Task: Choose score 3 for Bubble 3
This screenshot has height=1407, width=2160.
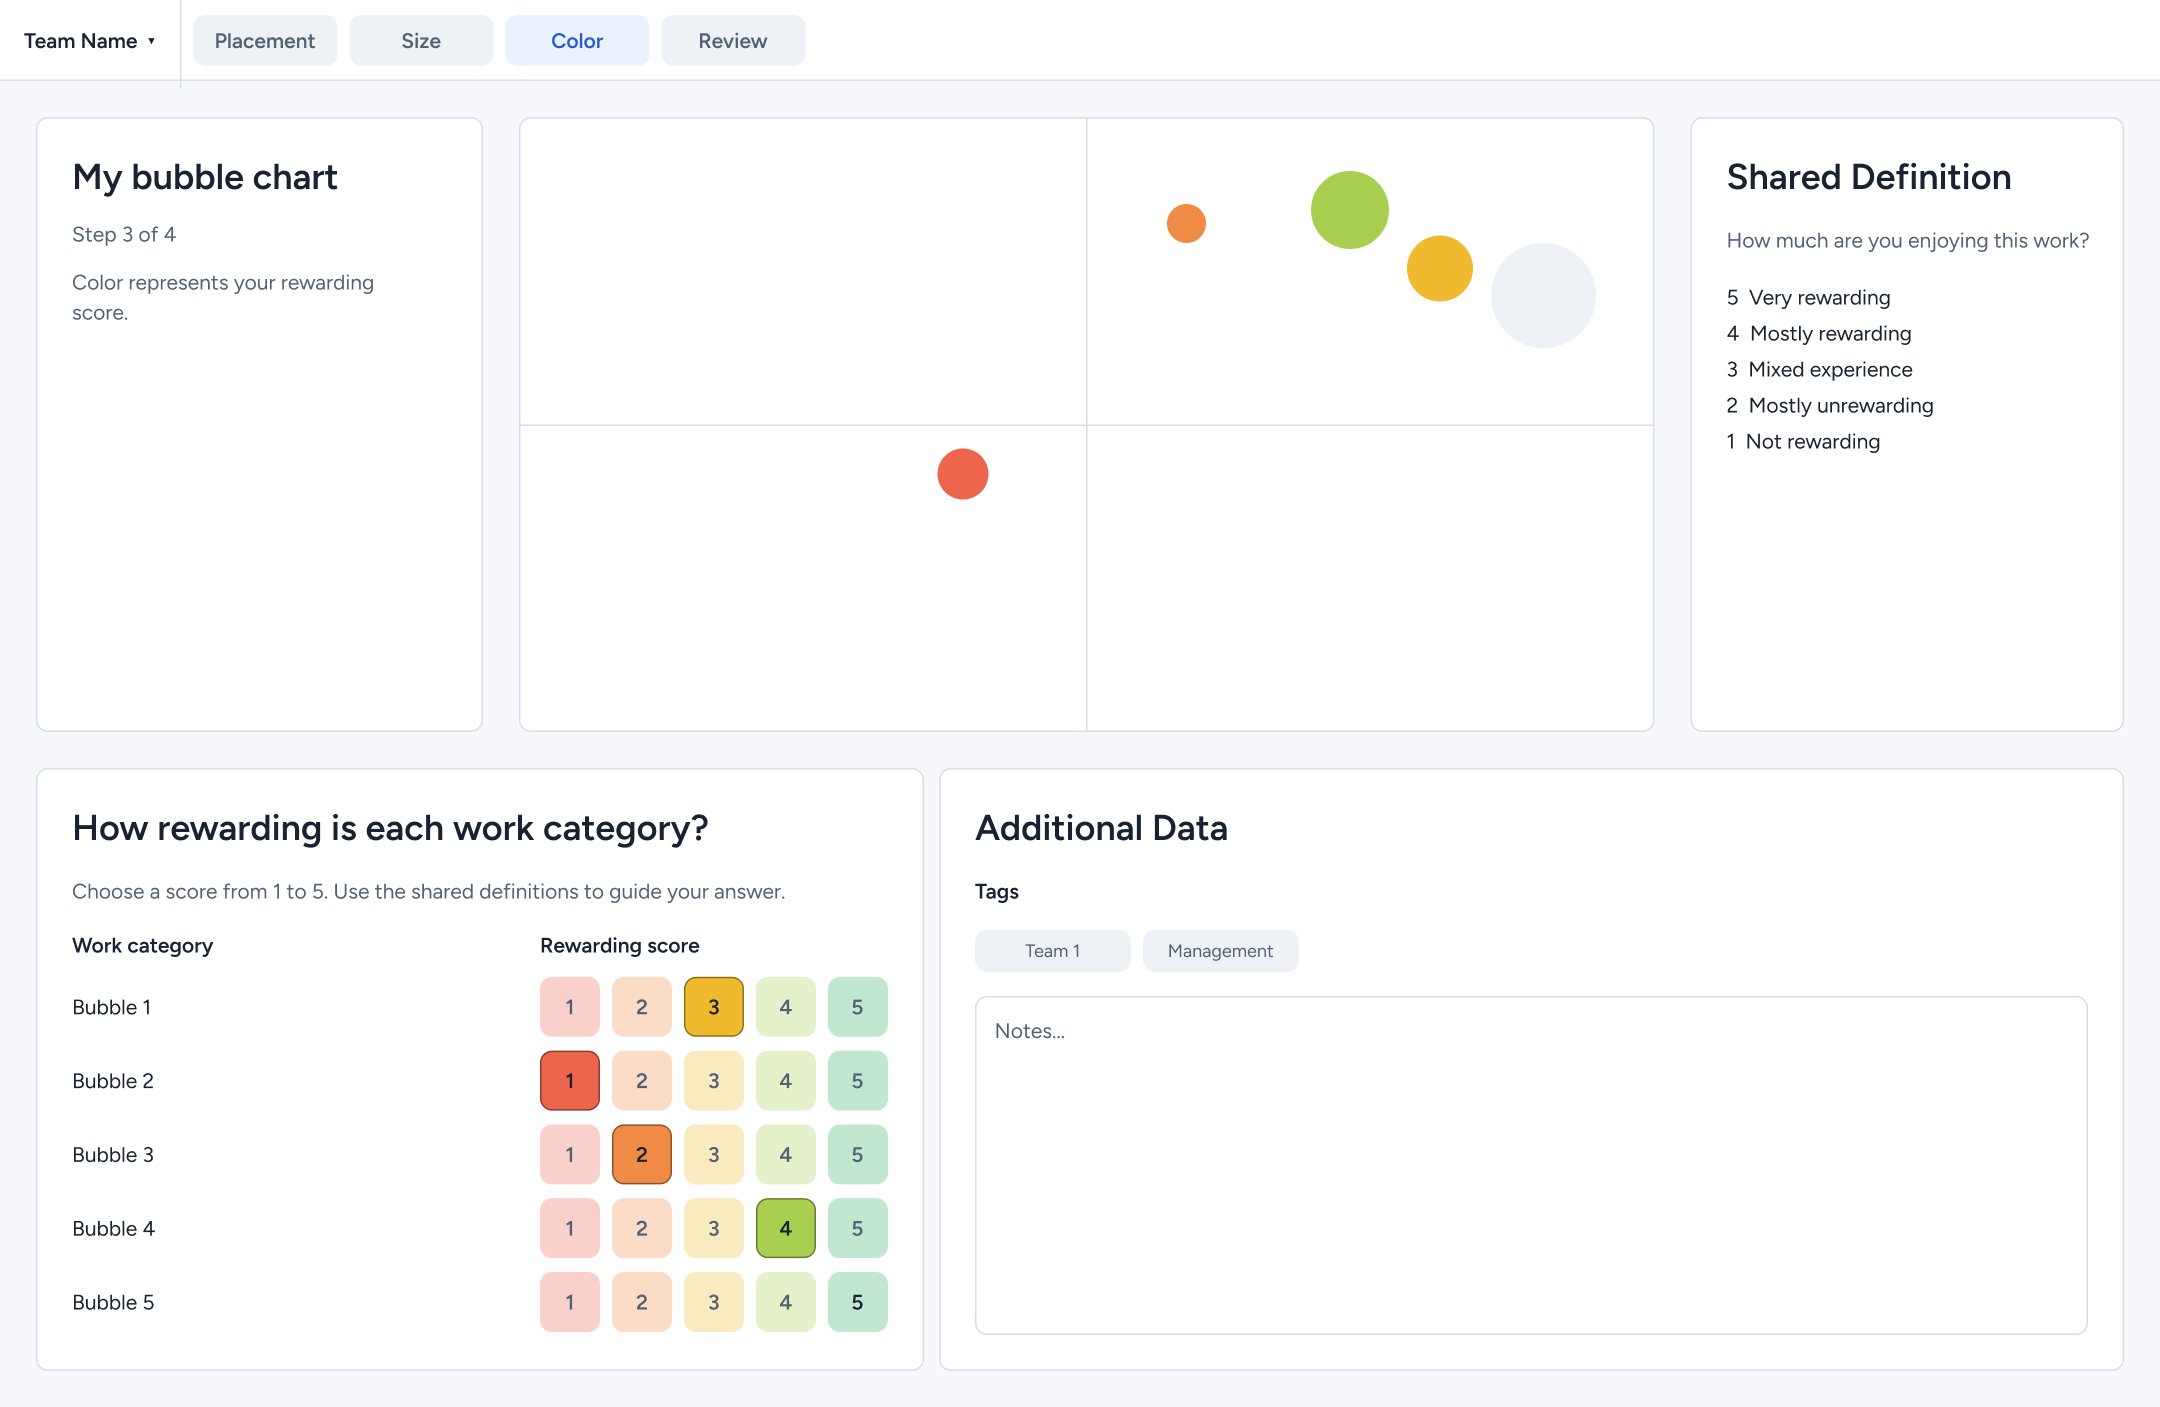Action: pos(714,1155)
